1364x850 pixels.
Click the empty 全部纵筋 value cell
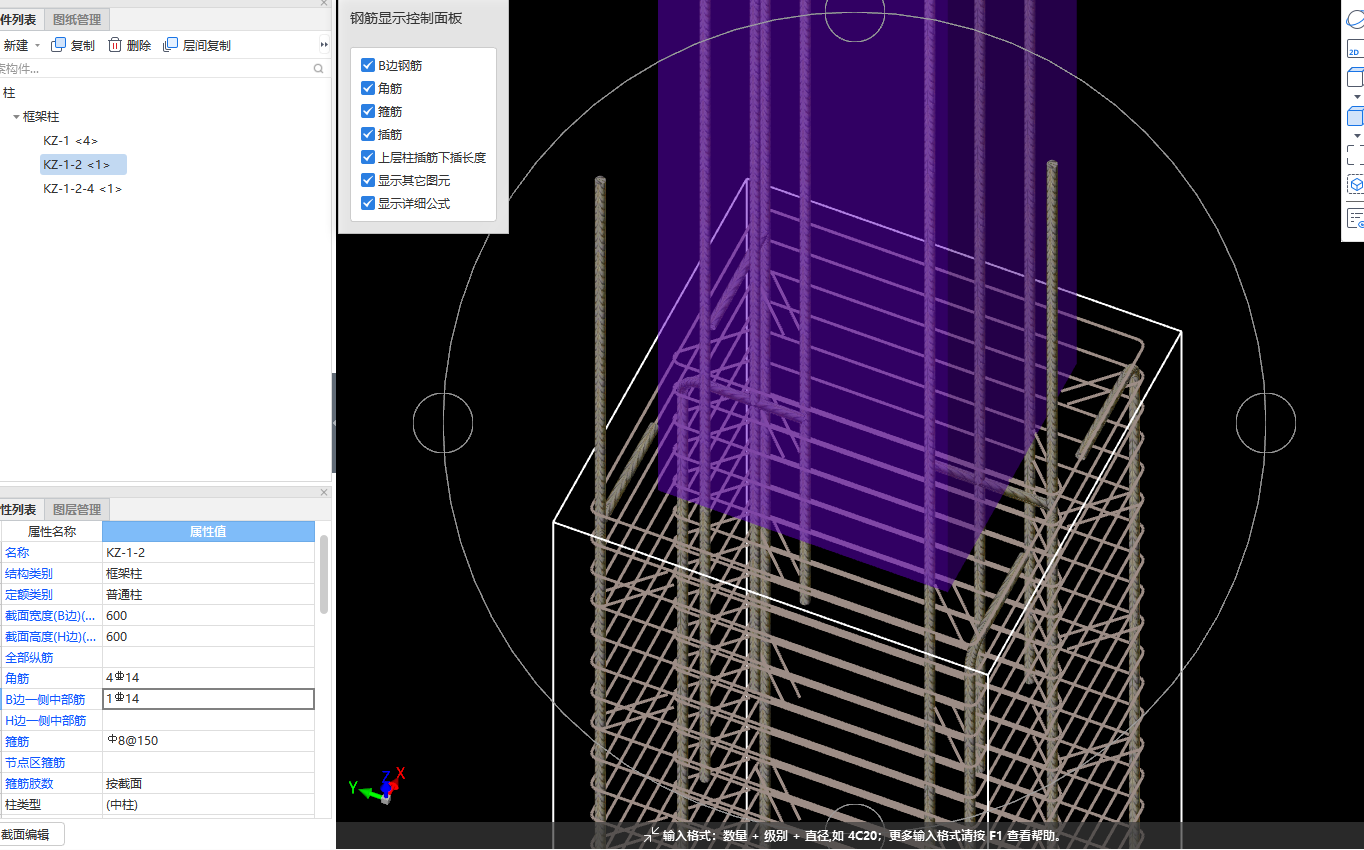[209, 657]
